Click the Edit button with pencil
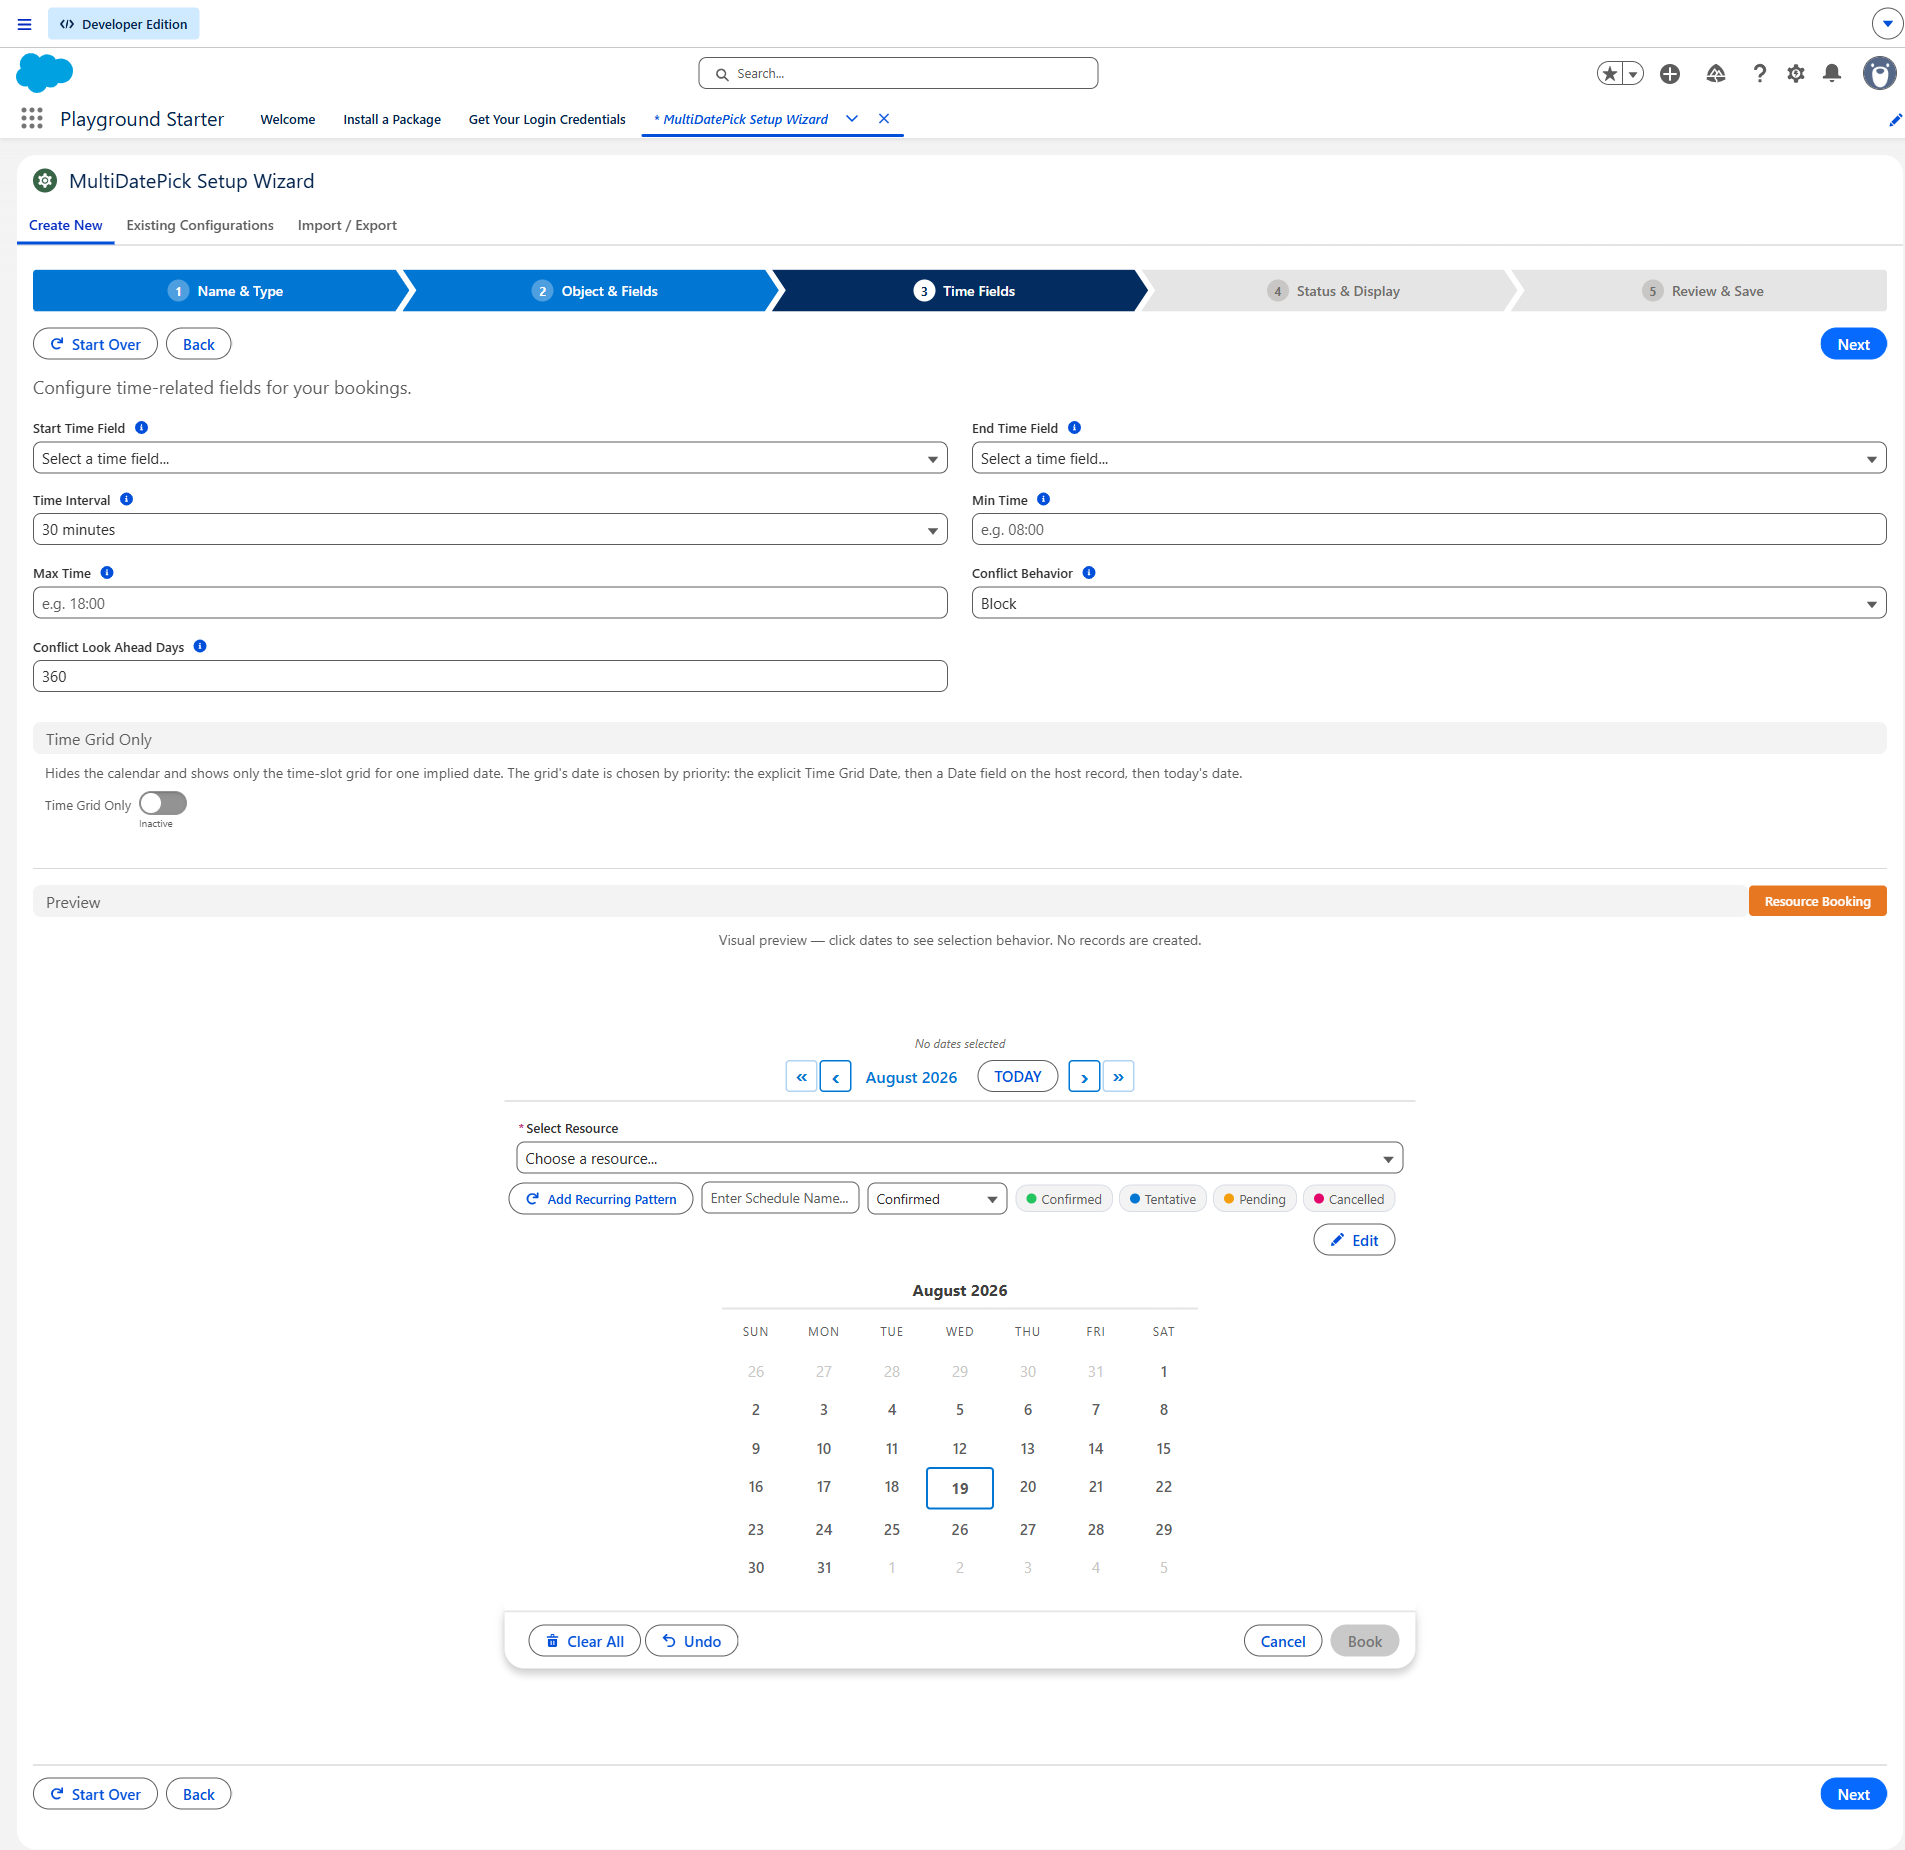Image resolution: width=1905 pixels, height=1850 pixels. (x=1354, y=1240)
